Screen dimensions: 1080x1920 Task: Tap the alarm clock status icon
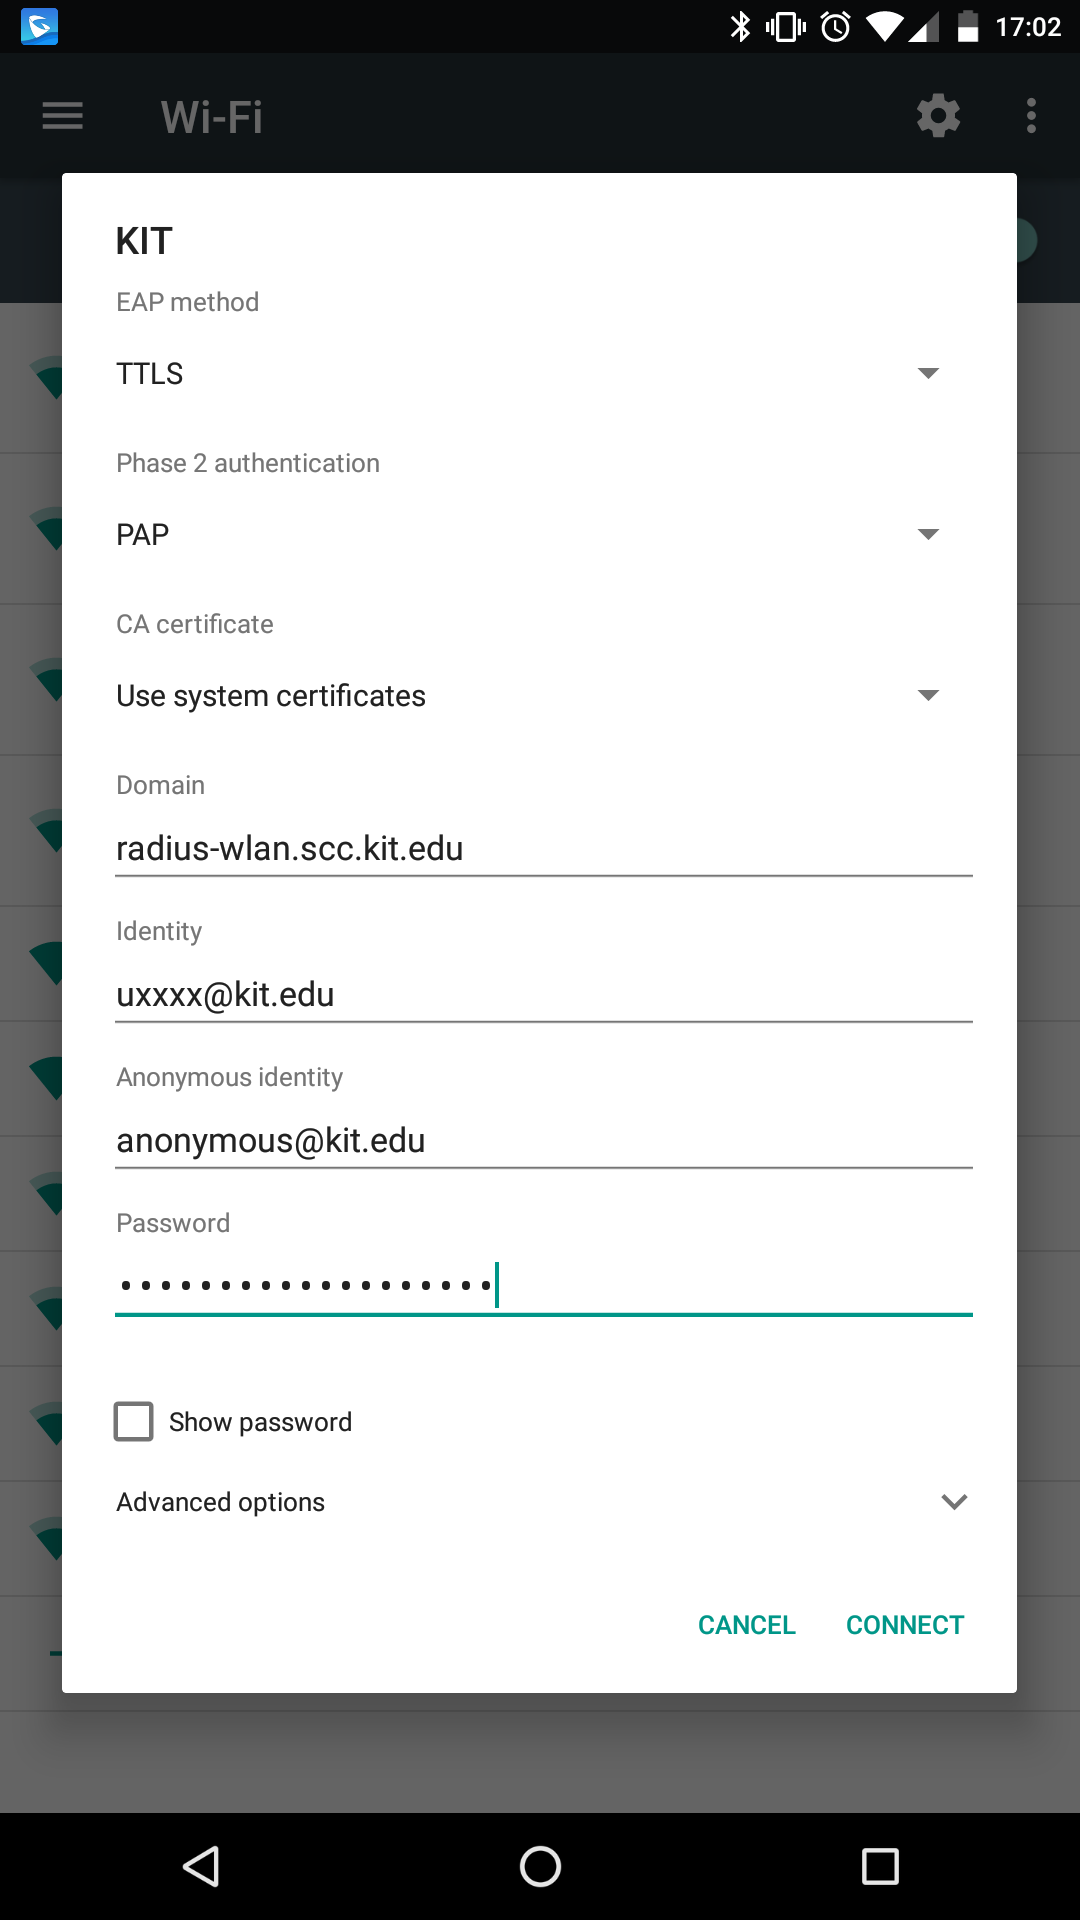835,27
